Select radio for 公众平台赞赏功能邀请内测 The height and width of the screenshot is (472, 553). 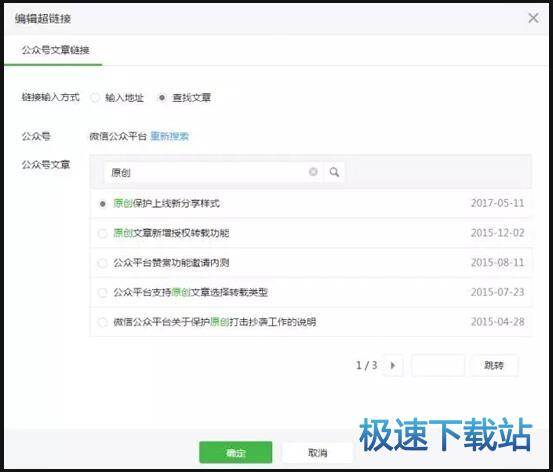point(102,263)
